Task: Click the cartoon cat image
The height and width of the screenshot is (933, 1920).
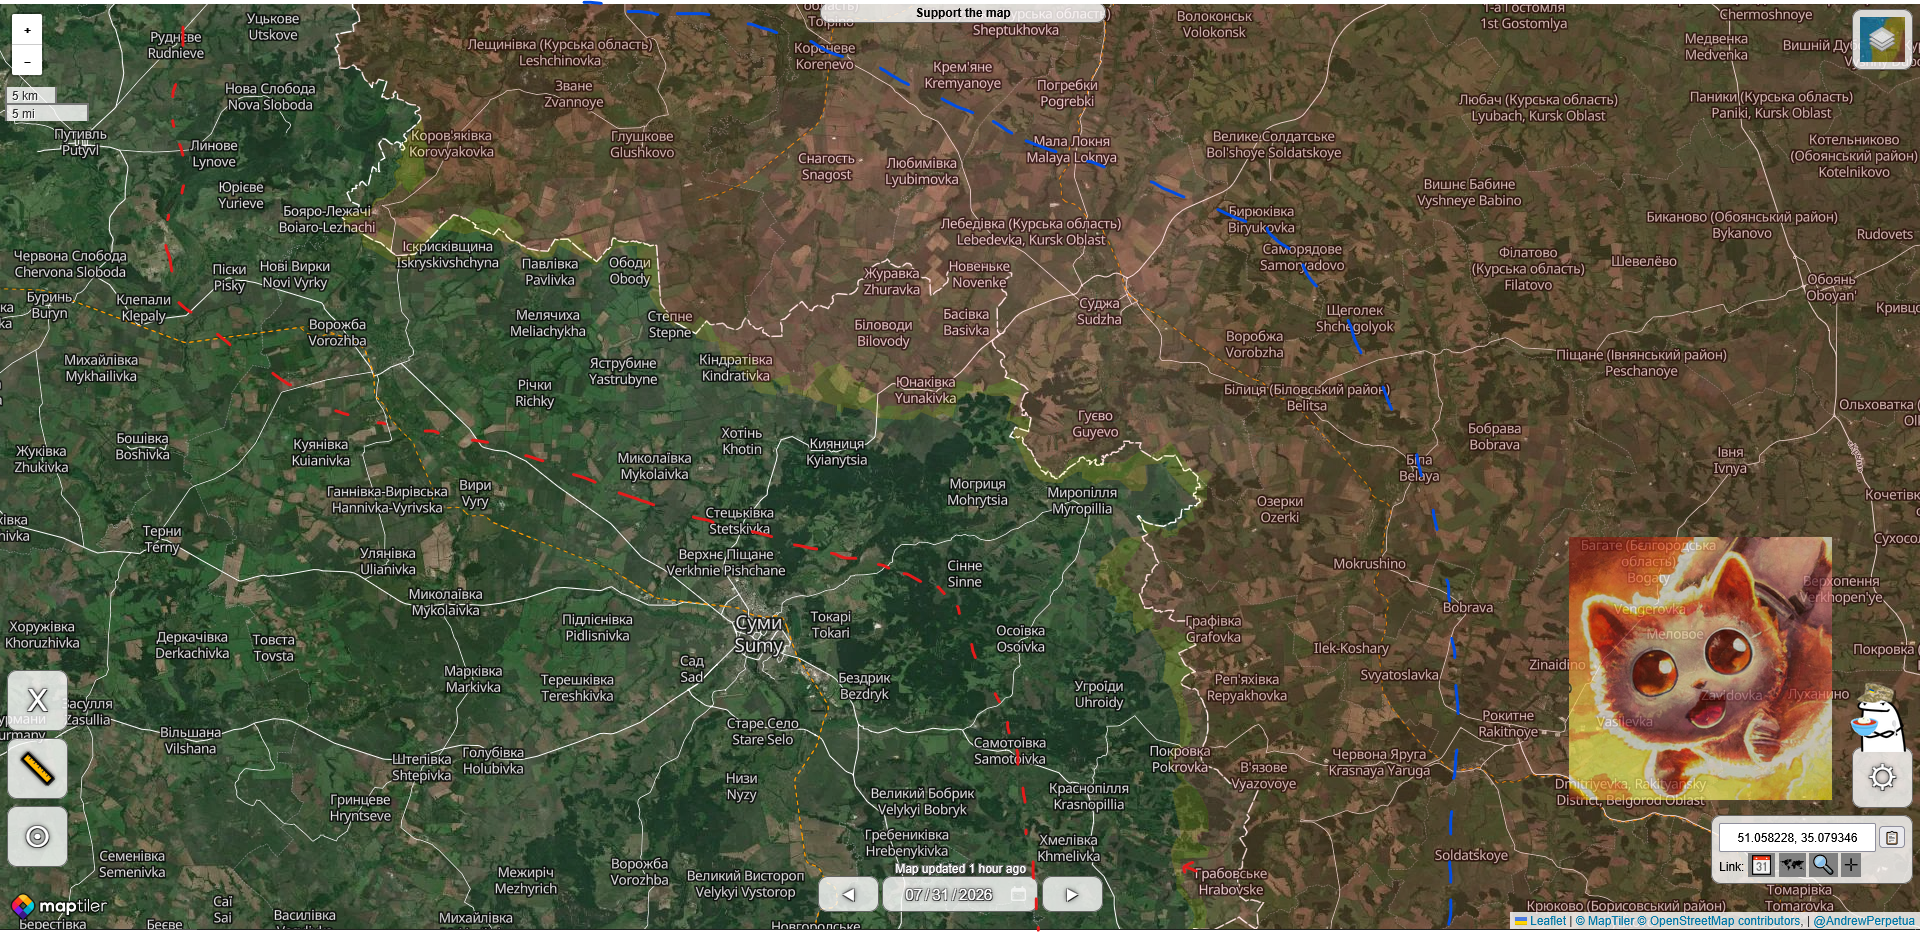Action: (1700, 668)
